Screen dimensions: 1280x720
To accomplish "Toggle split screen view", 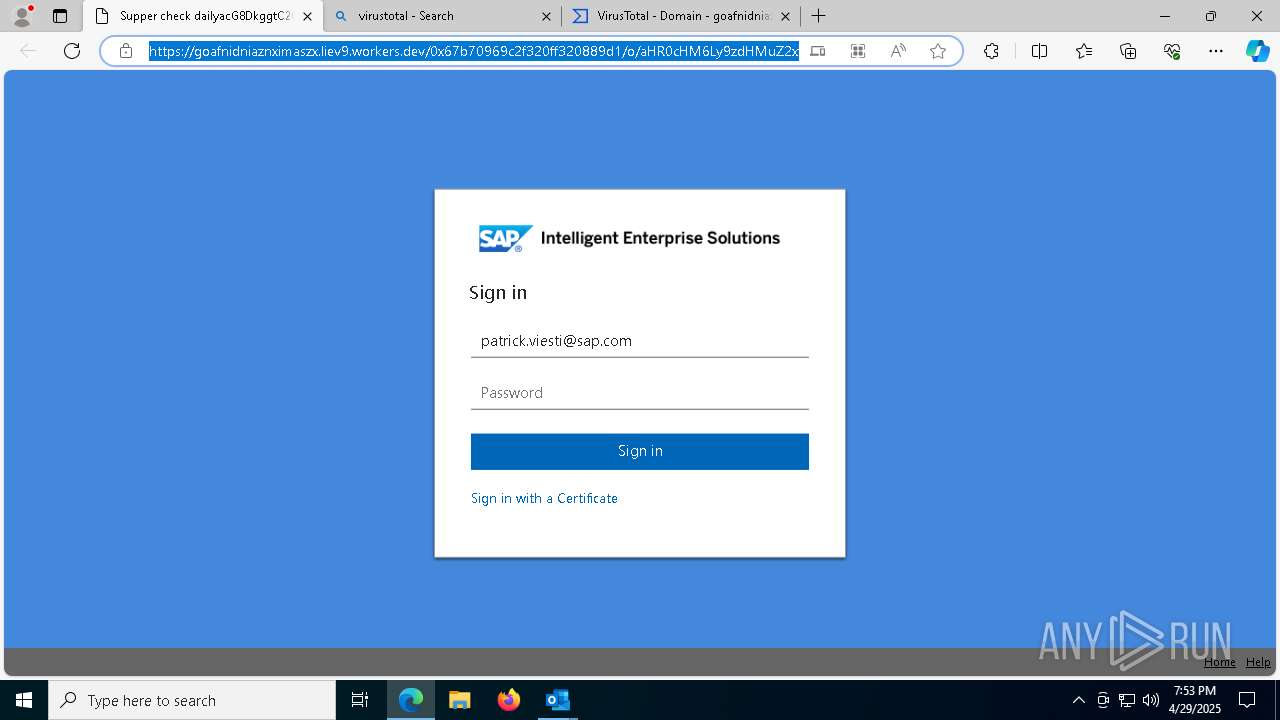I will 1039,51.
